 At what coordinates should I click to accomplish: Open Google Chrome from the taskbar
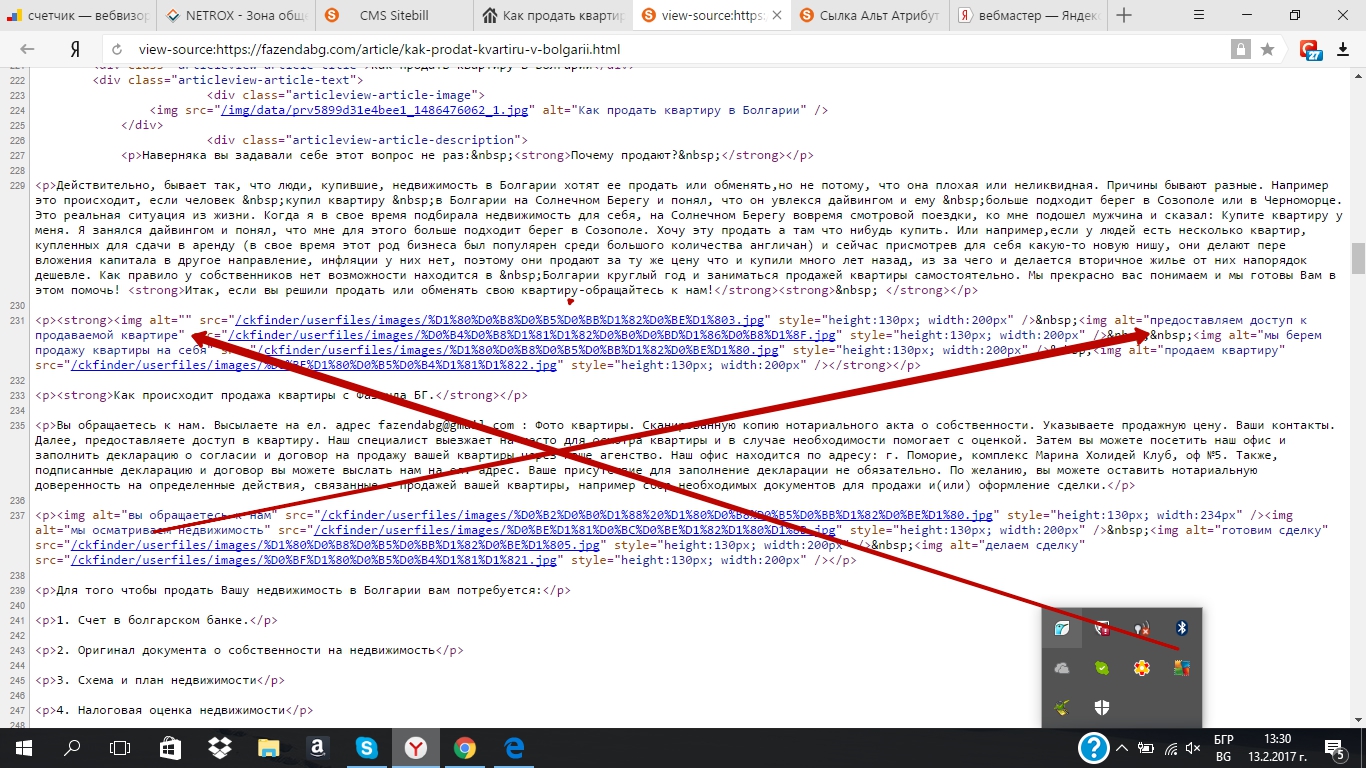click(x=464, y=747)
